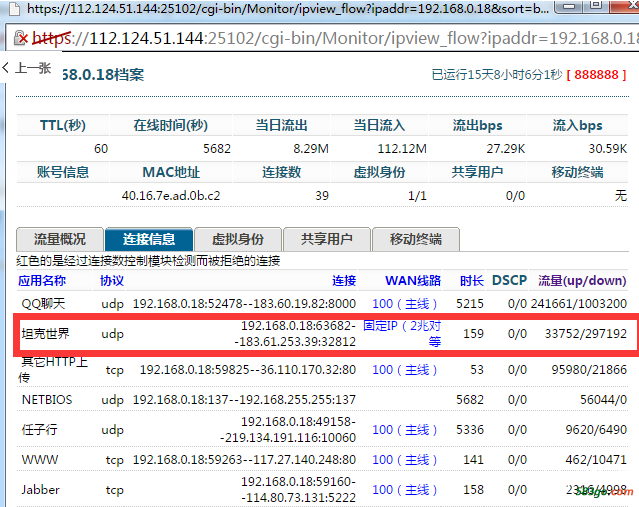Sort by 流量(up/down) column header

click(x=582, y=280)
